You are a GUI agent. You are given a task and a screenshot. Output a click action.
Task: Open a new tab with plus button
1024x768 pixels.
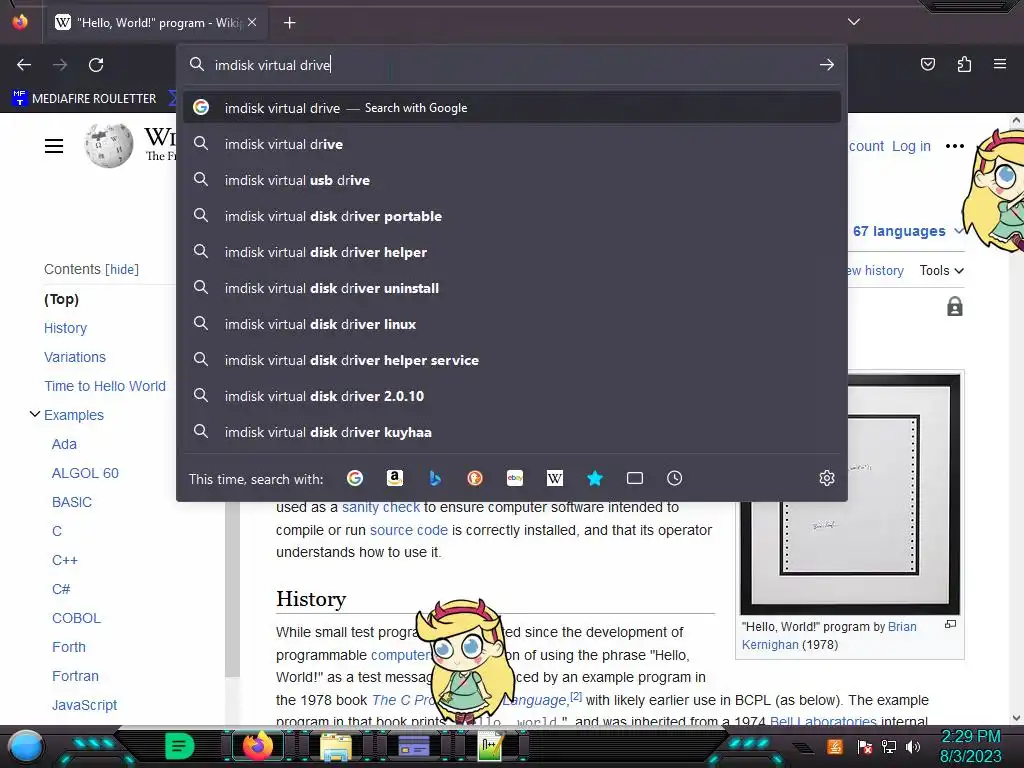pyautogui.click(x=289, y=23)
